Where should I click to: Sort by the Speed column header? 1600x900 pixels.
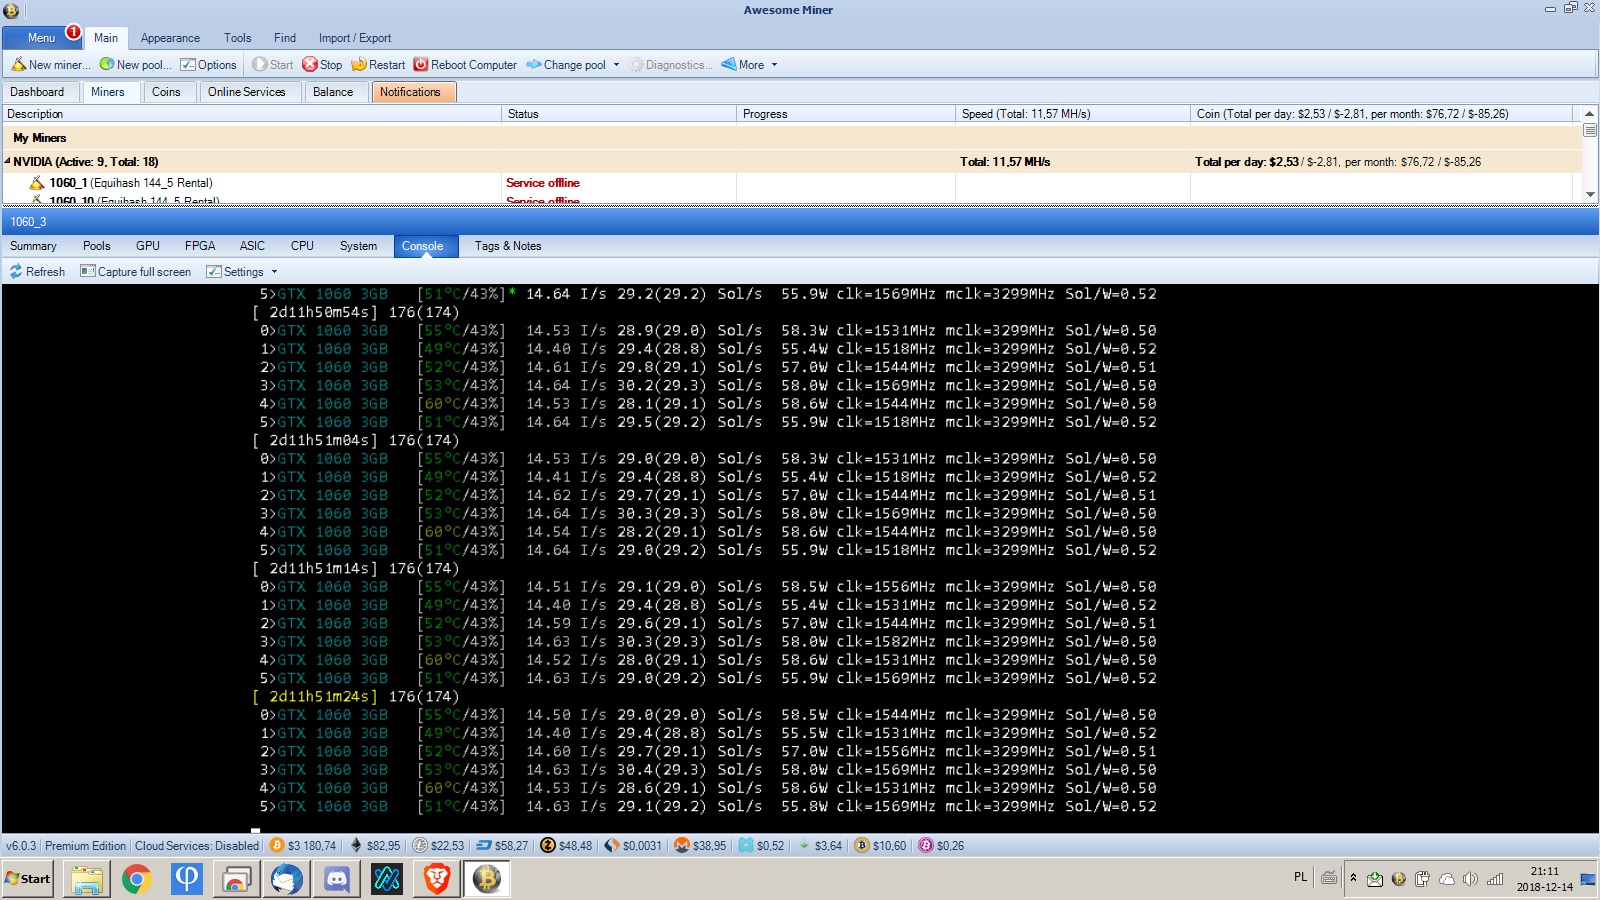(1072, 114)
